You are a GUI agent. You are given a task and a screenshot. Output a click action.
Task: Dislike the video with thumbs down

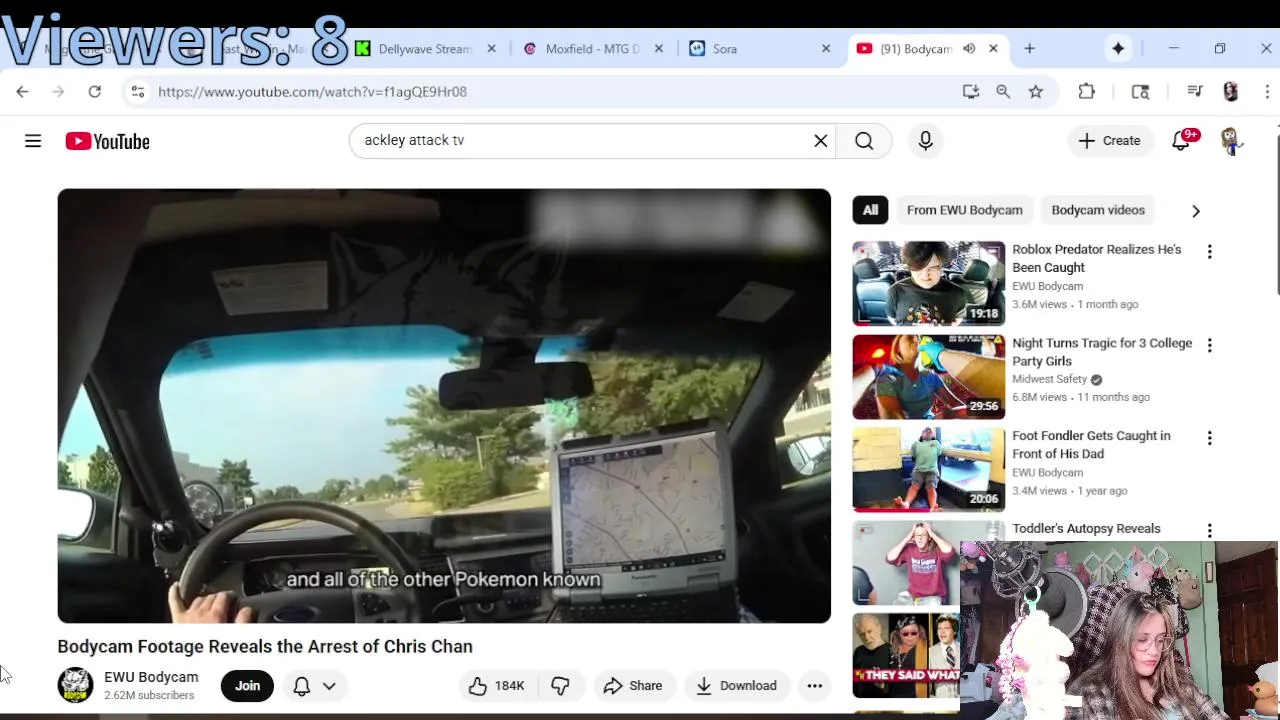point(561,686)
